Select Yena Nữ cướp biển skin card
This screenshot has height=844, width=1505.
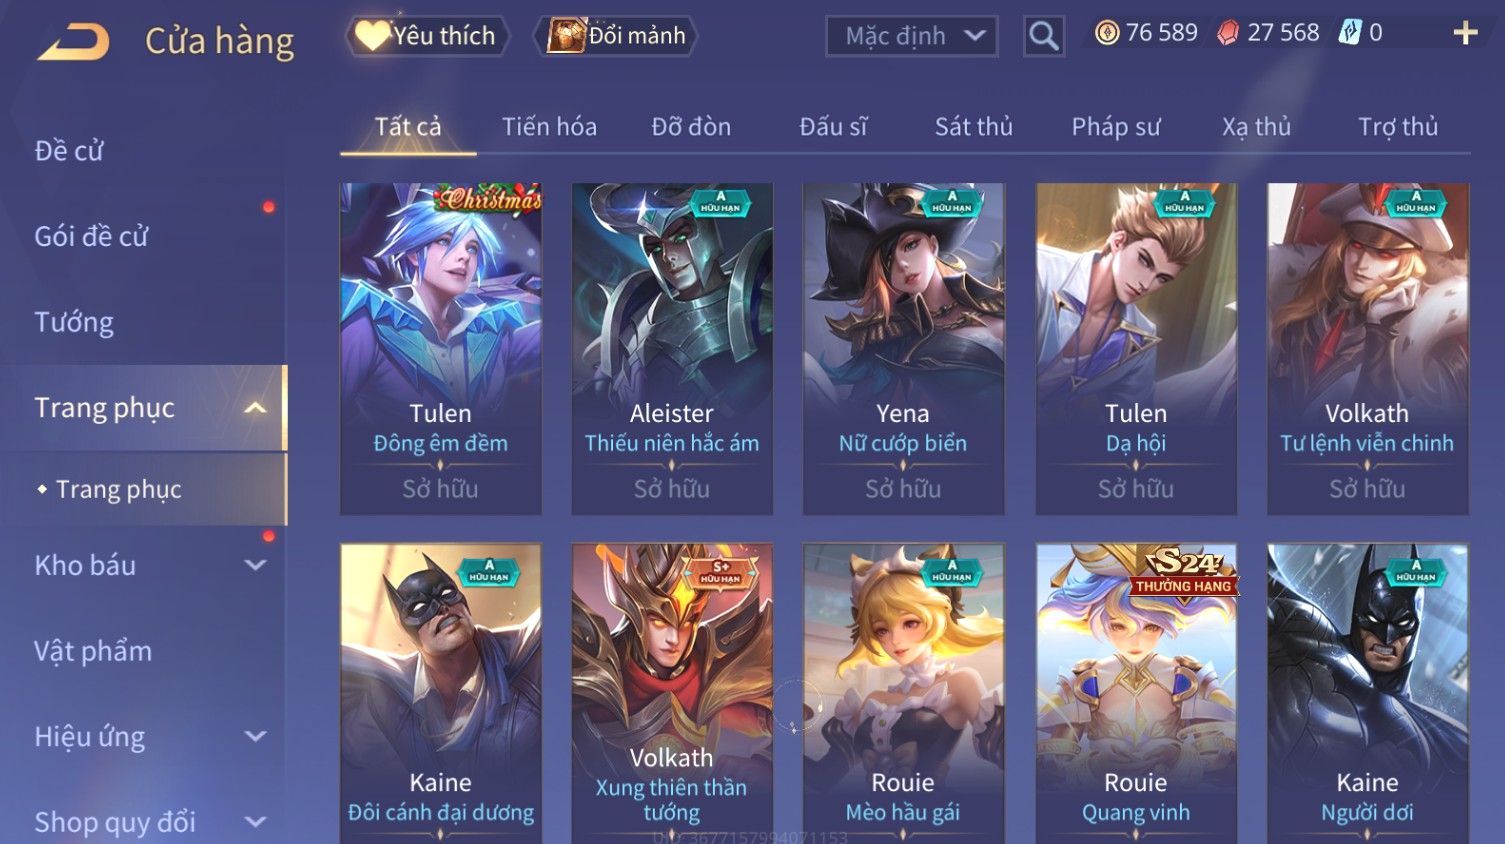tap(903, 349)
